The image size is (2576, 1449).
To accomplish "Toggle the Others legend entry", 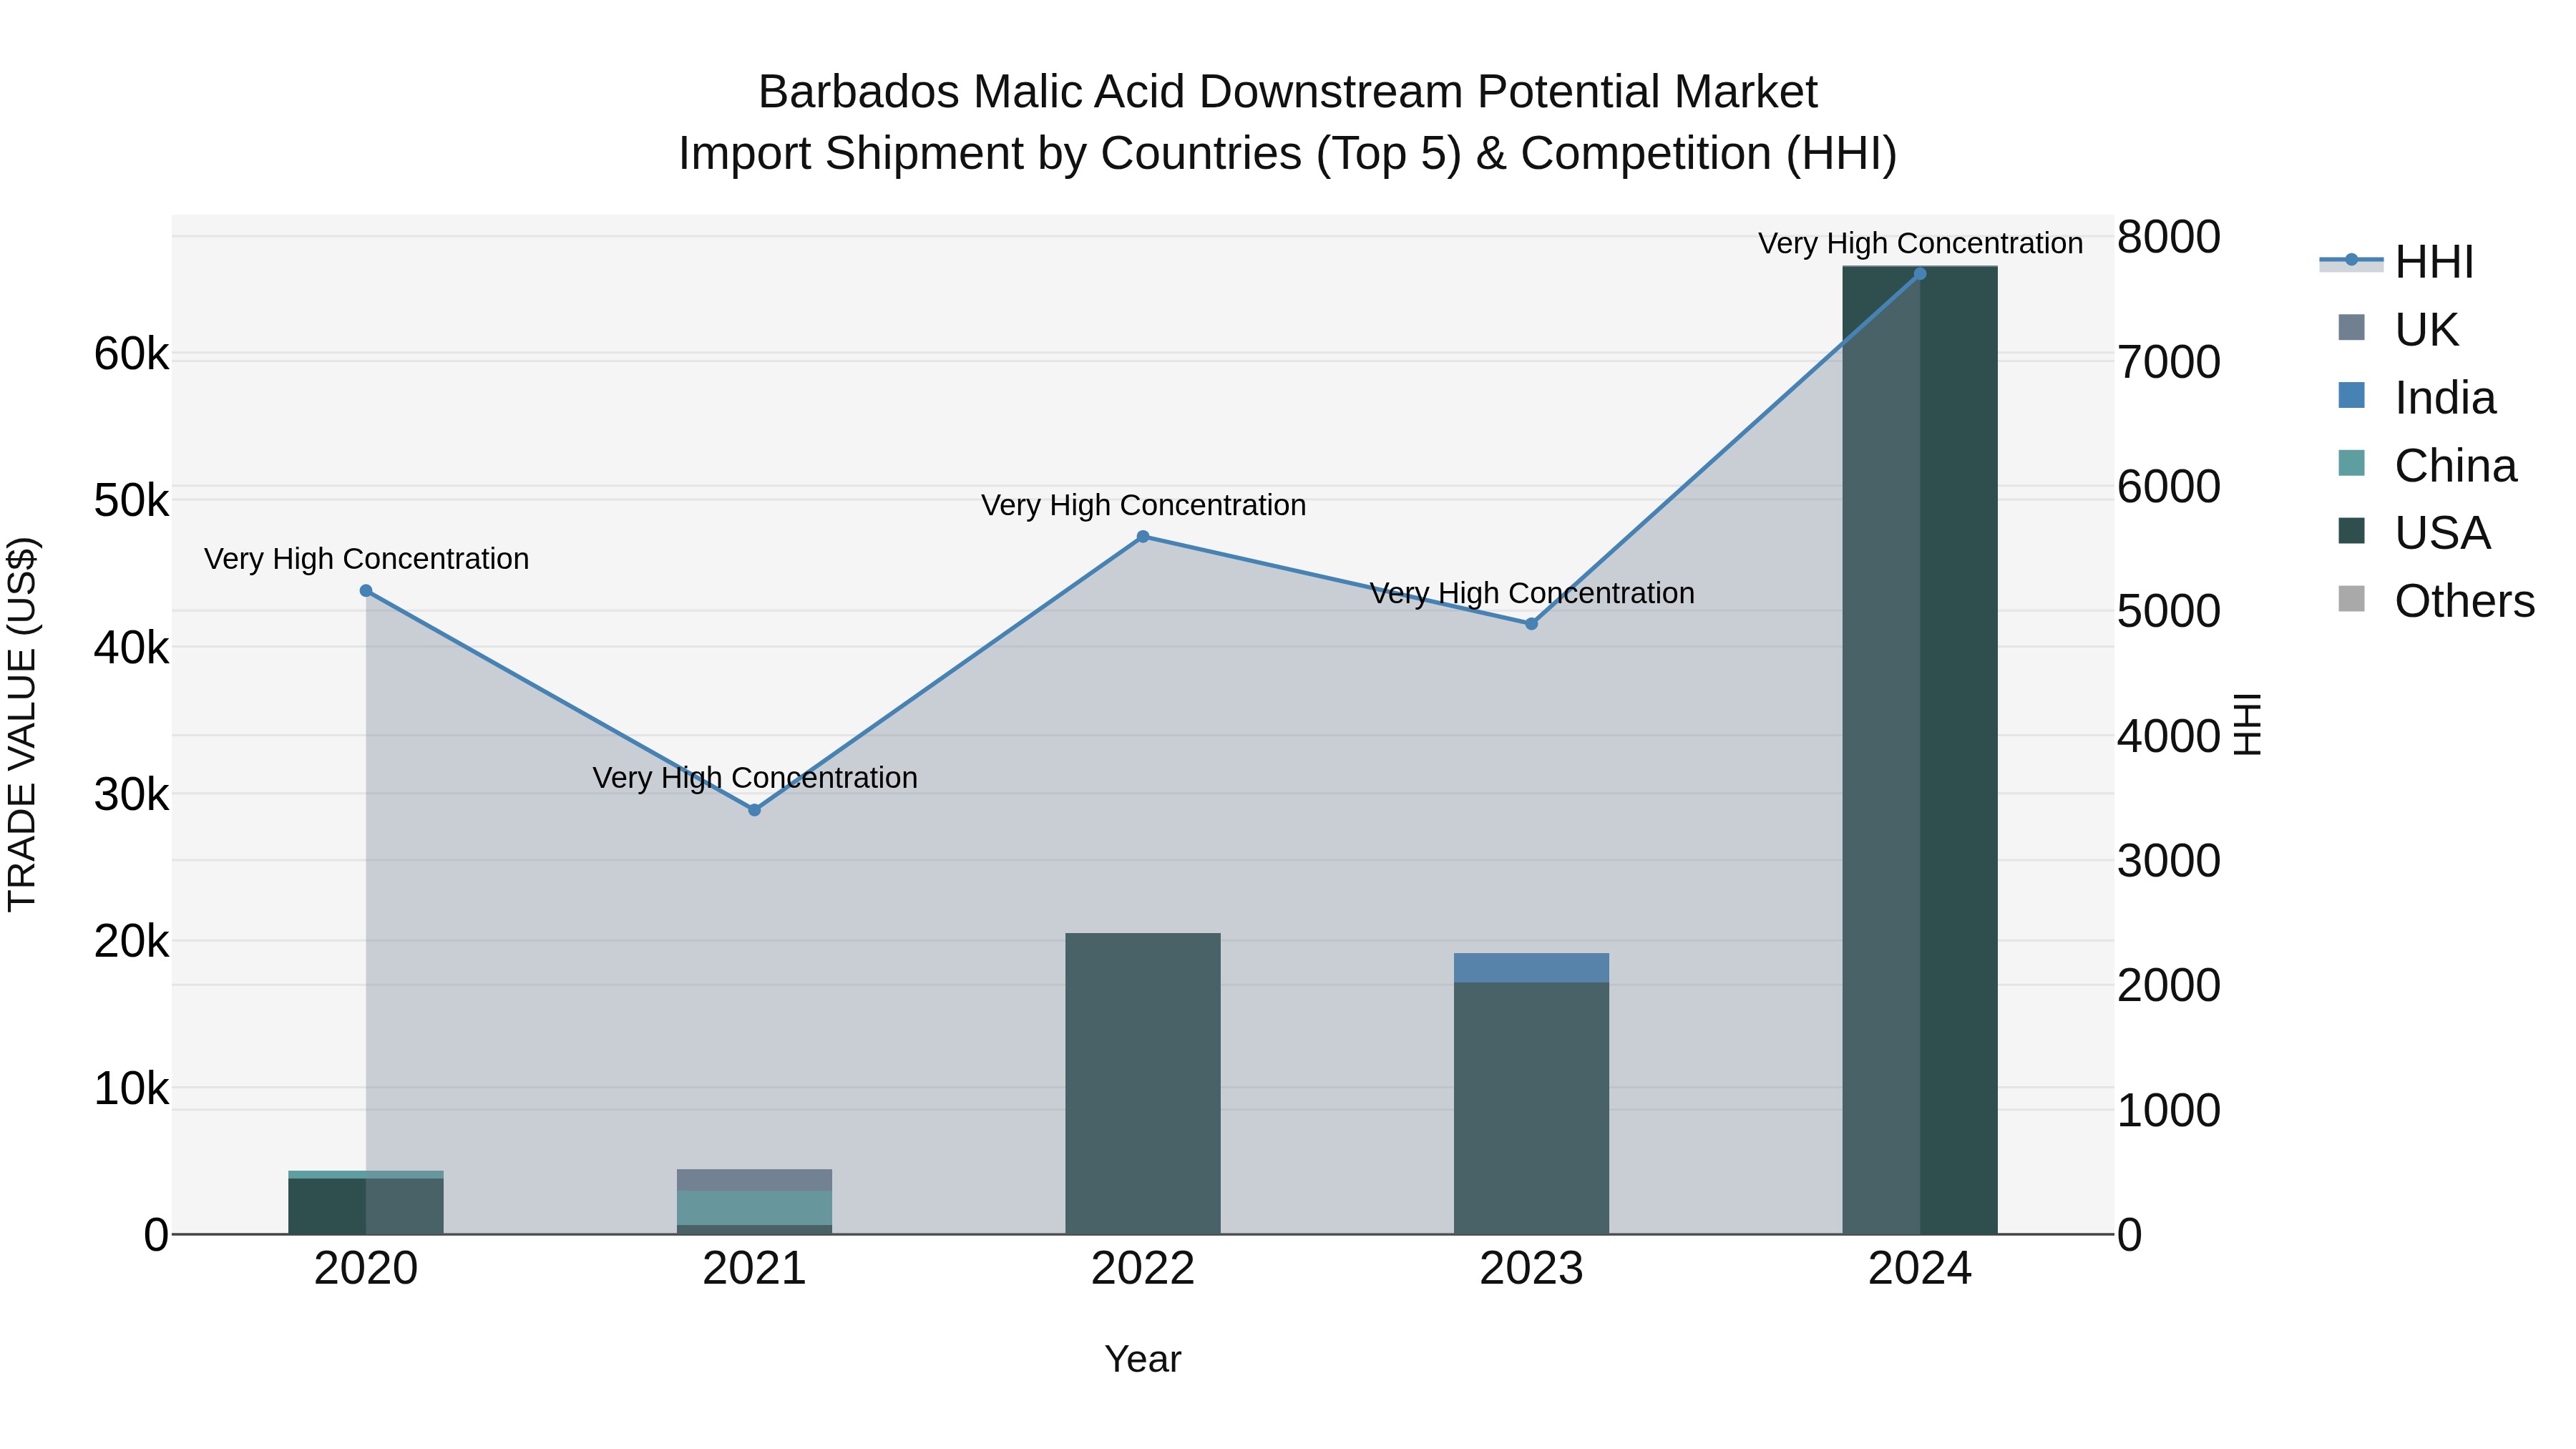I will click(2436, 601).
